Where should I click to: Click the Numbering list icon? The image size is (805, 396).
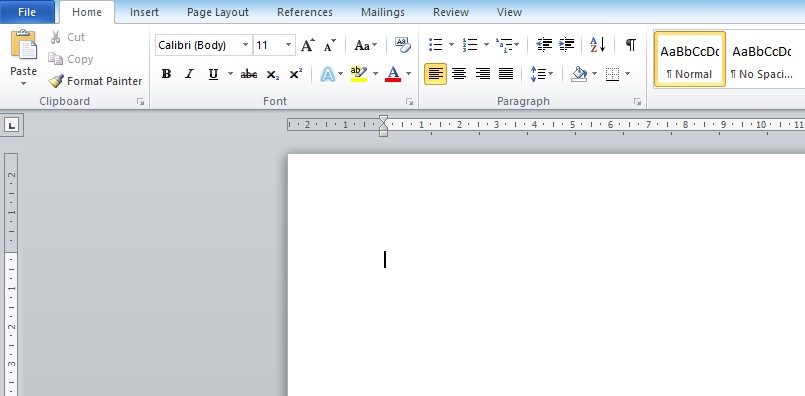coord(470,45)
